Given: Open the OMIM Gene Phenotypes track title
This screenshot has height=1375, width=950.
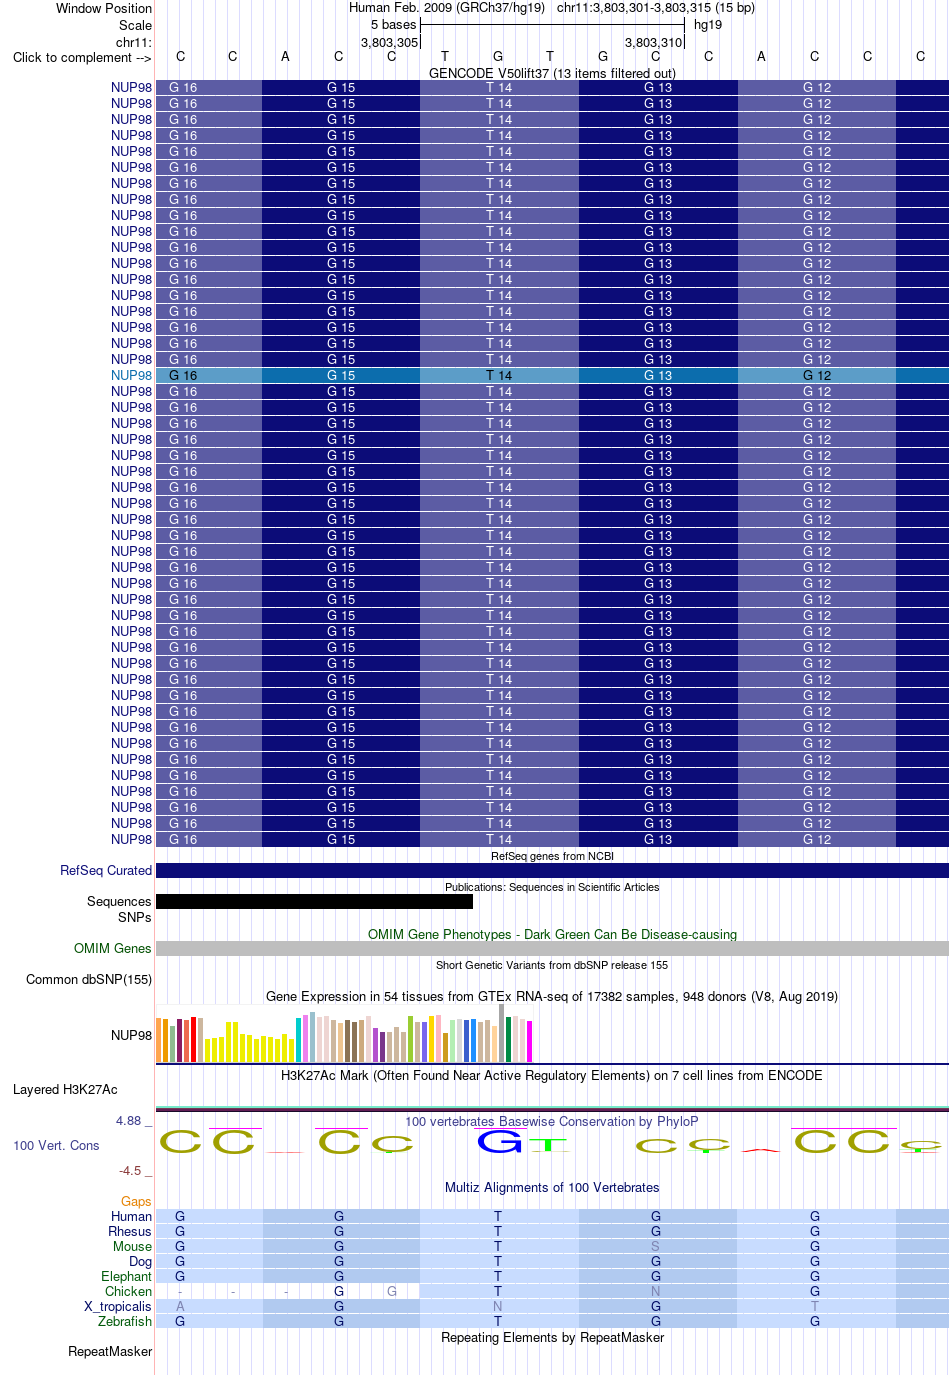Looking at the screenshot, I should [552, 934].
